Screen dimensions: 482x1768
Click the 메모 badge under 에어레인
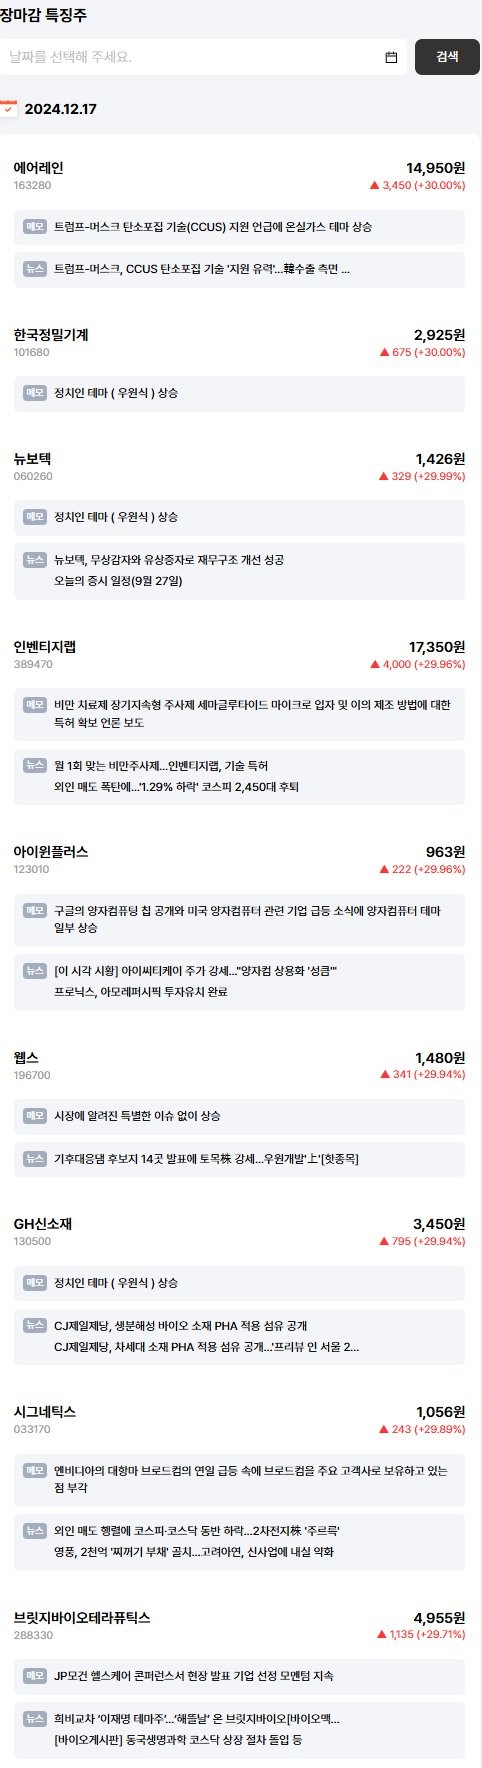click(x=35, y=227)
